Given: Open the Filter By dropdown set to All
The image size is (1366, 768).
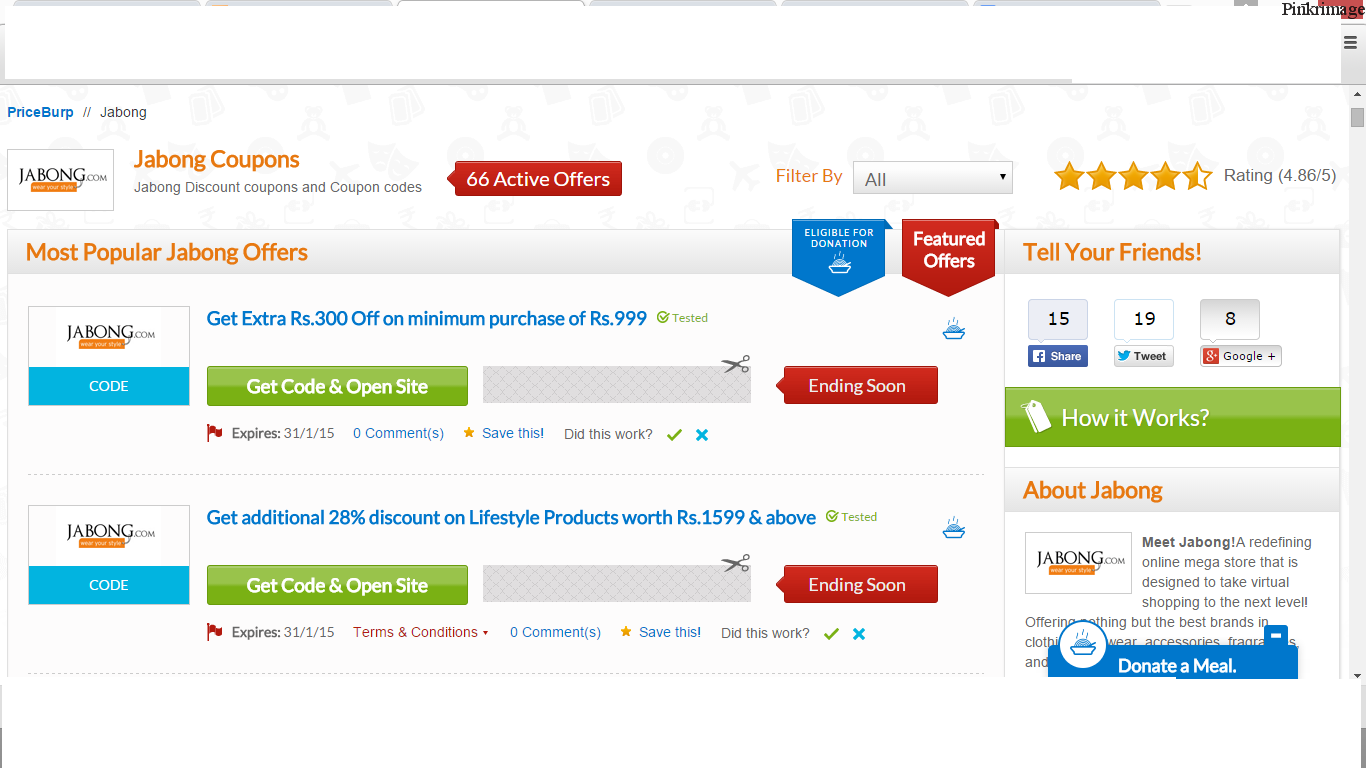Looking at the screenshot, I should pos(933,178).
